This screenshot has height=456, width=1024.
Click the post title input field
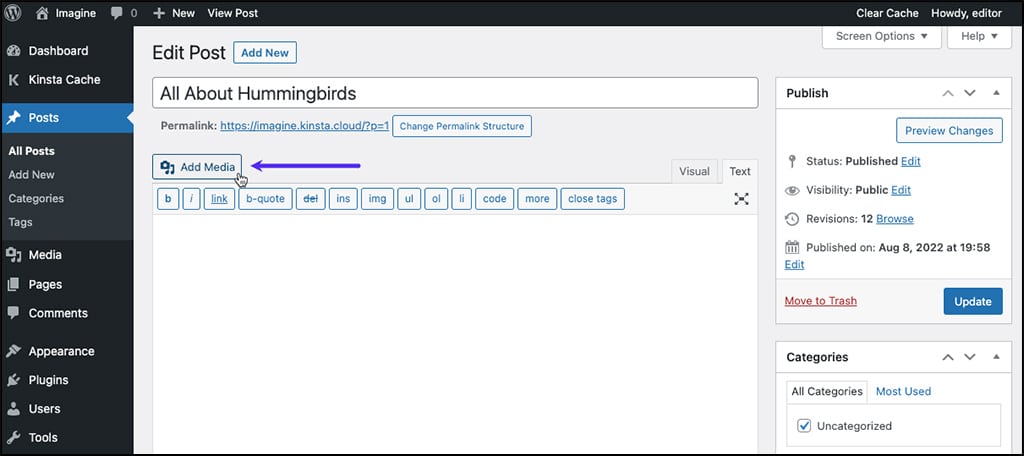click(x=455, y=93)
